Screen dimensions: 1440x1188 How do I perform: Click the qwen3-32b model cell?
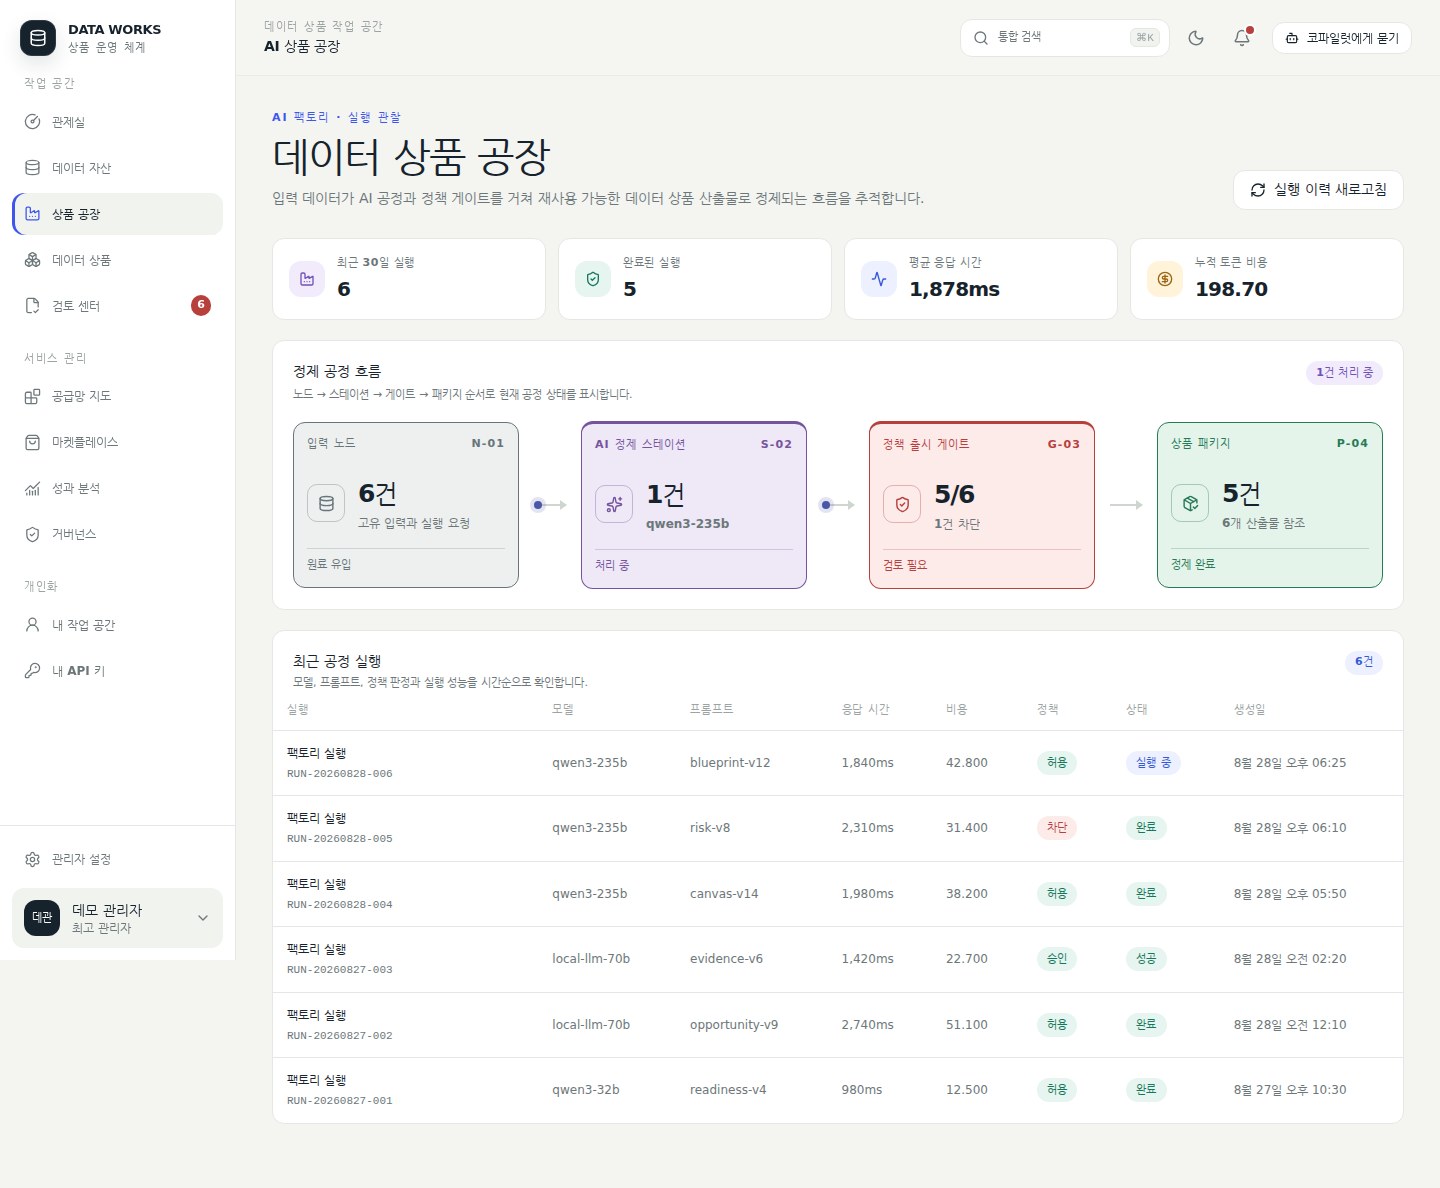point(586,1090)
